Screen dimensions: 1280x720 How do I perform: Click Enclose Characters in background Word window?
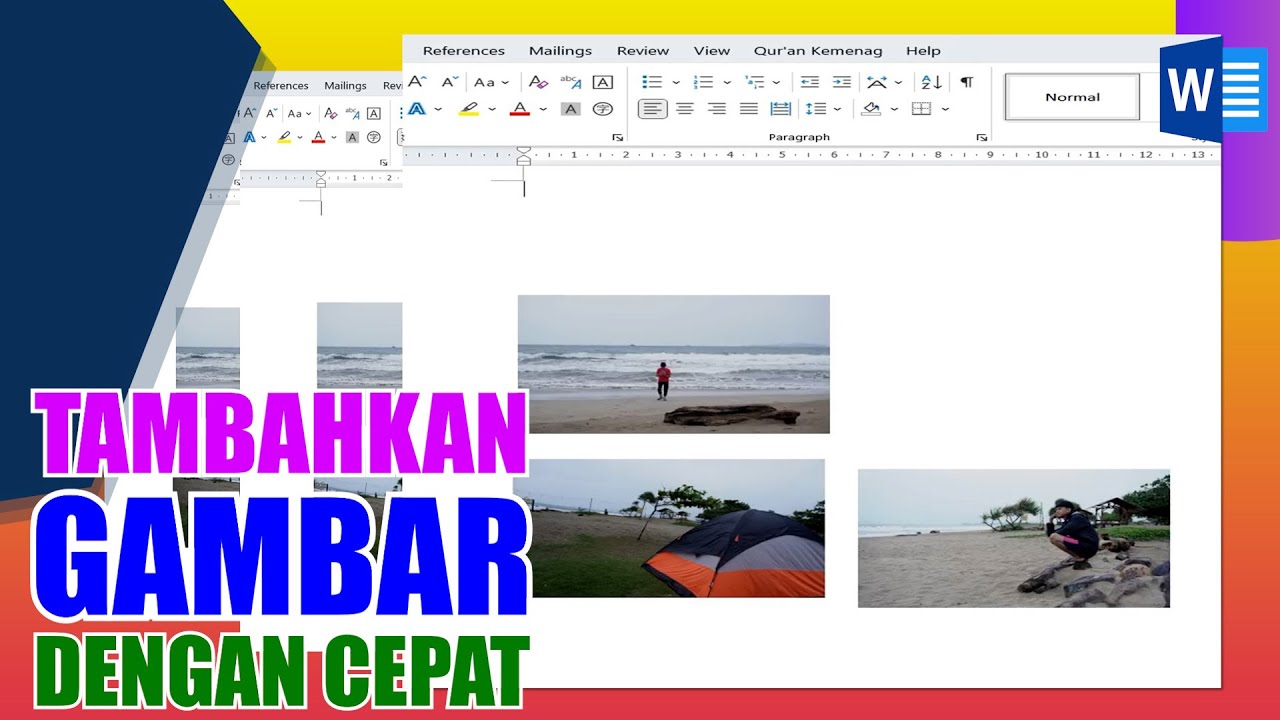click(x=373, y=137)
